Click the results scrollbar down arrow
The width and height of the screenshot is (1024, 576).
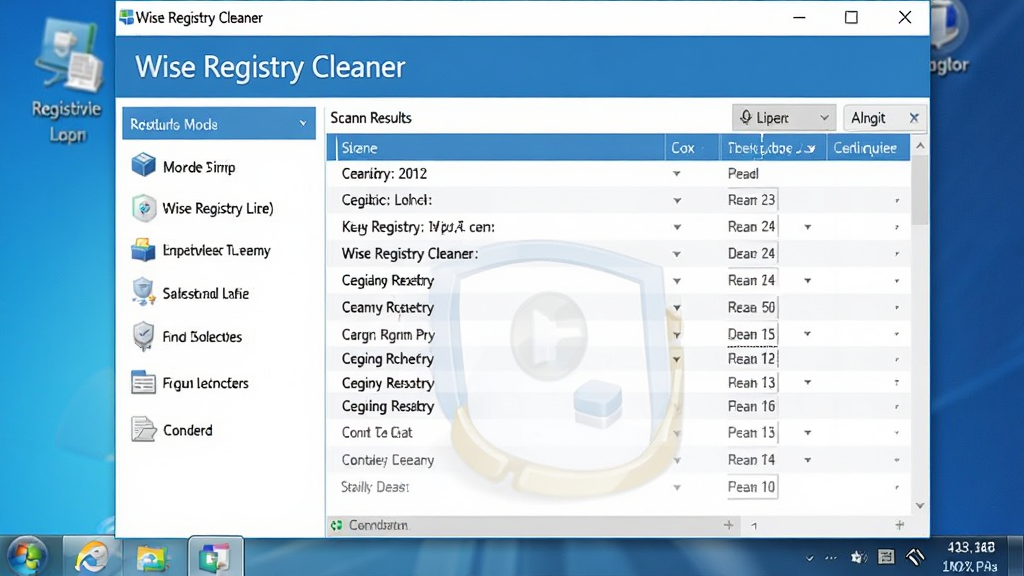(920, 505)
